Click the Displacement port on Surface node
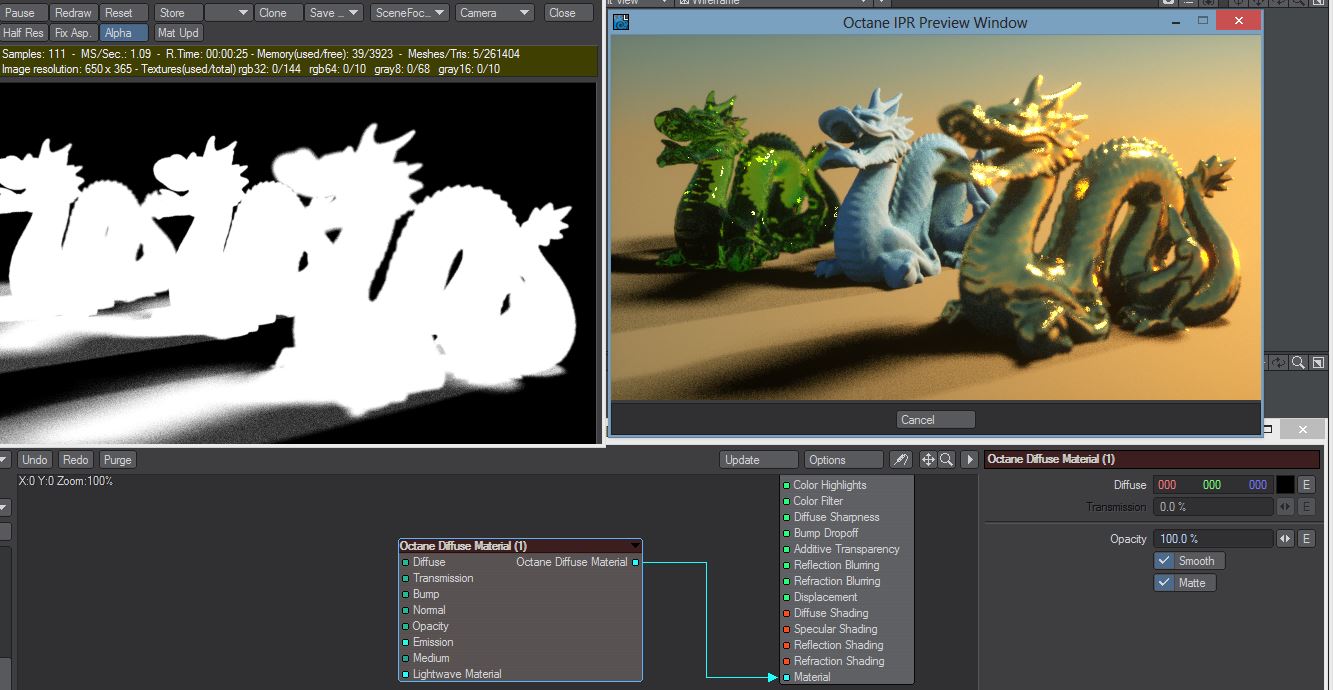1333x690 pixels. click(786, 597)
